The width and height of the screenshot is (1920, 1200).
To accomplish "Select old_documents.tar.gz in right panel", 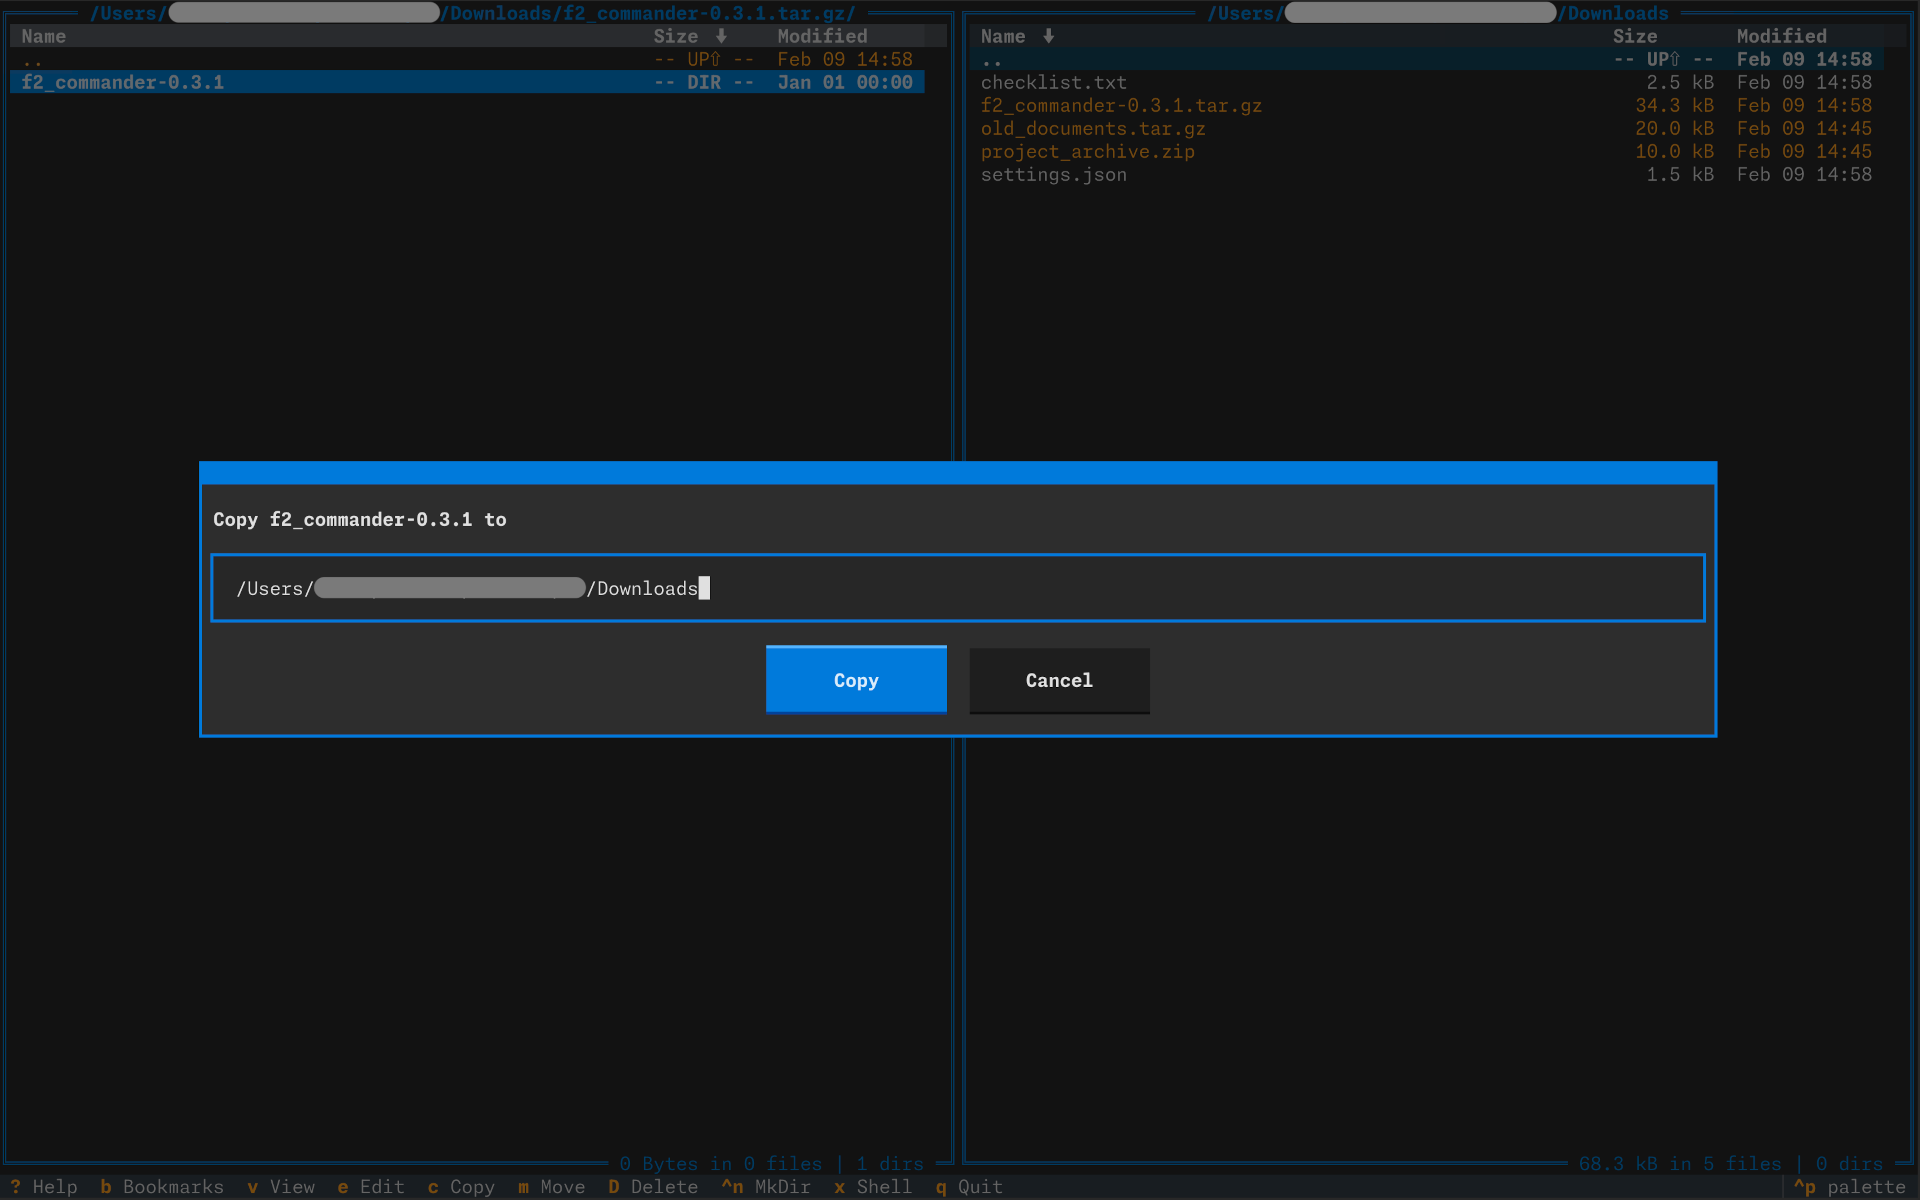I will tap(1426, 128).
